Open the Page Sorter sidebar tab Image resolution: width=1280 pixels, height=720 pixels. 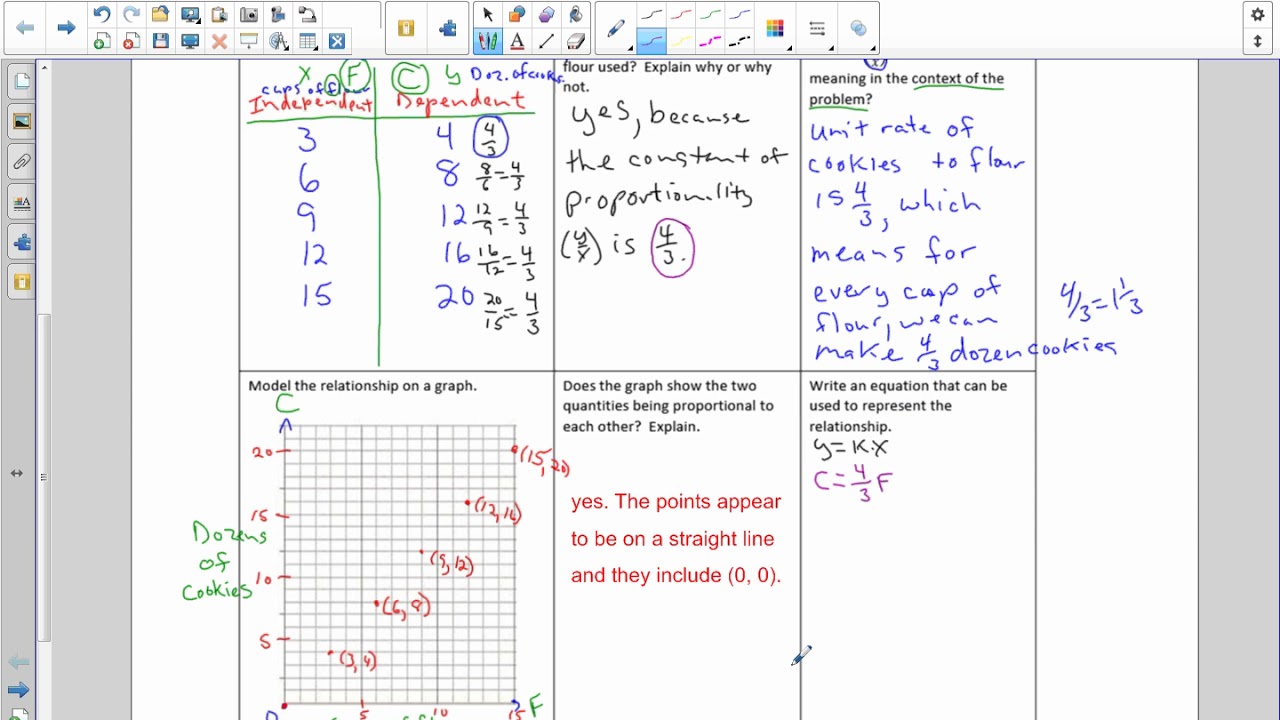[22, 81]
